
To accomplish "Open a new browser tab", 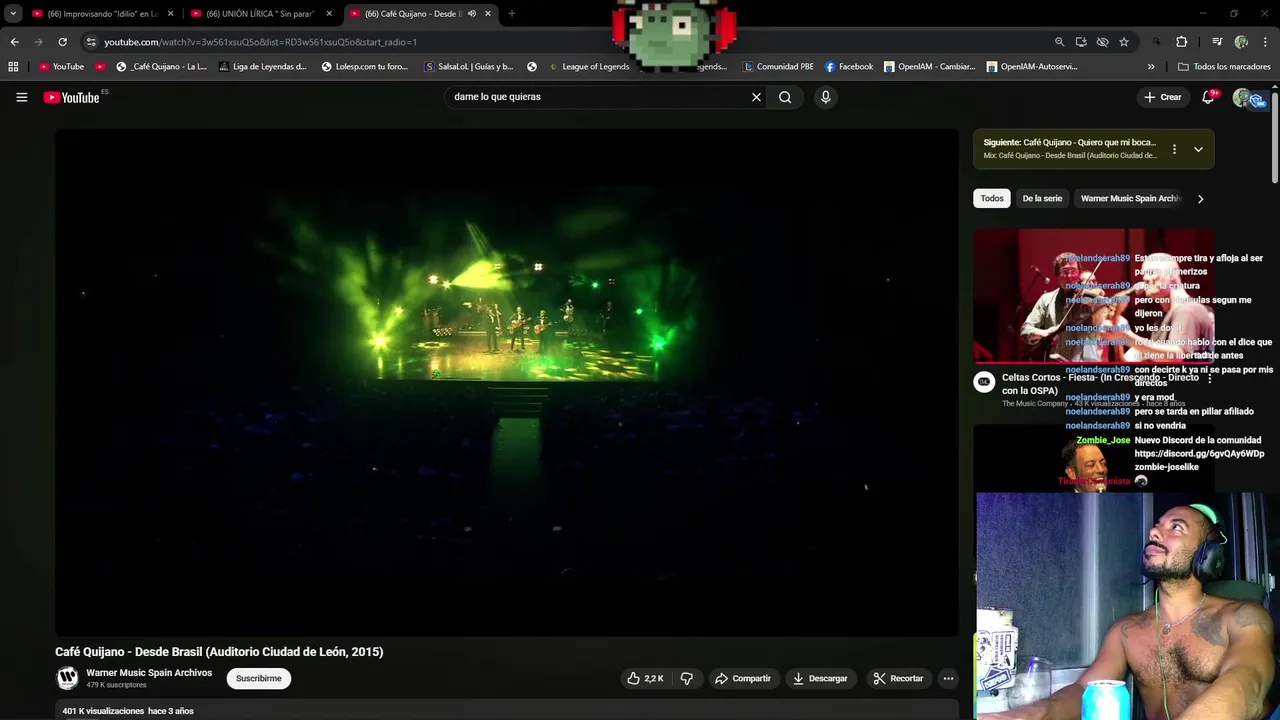I will coord(511,14).
